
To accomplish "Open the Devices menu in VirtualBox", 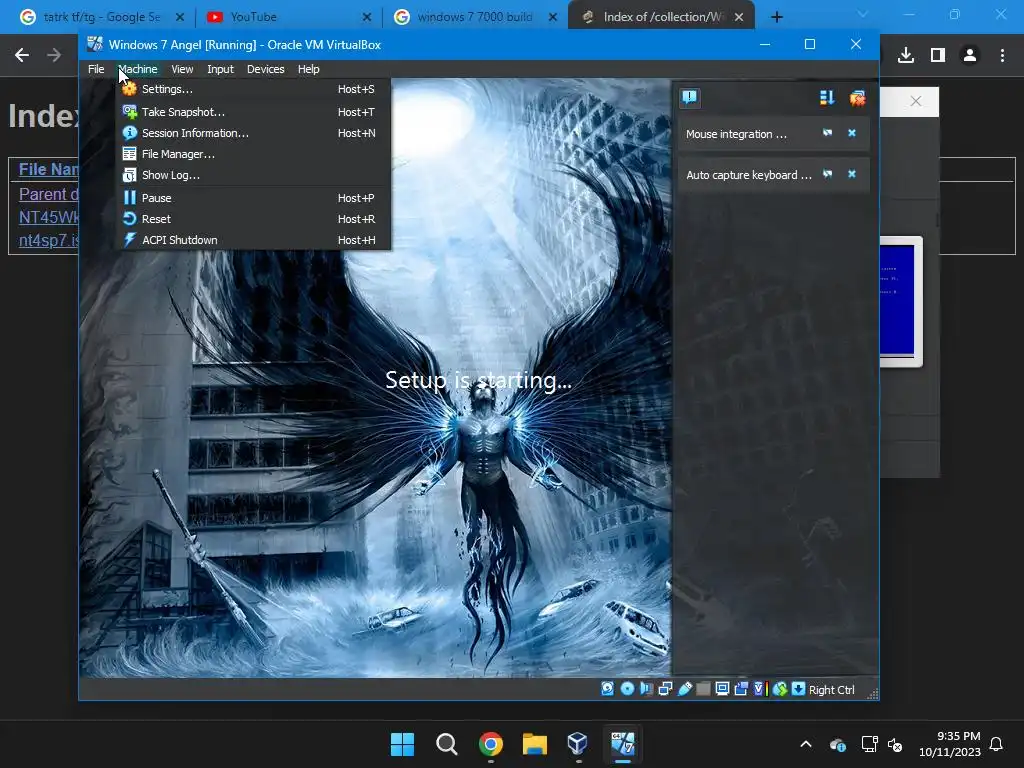I will tap(265, 69).
